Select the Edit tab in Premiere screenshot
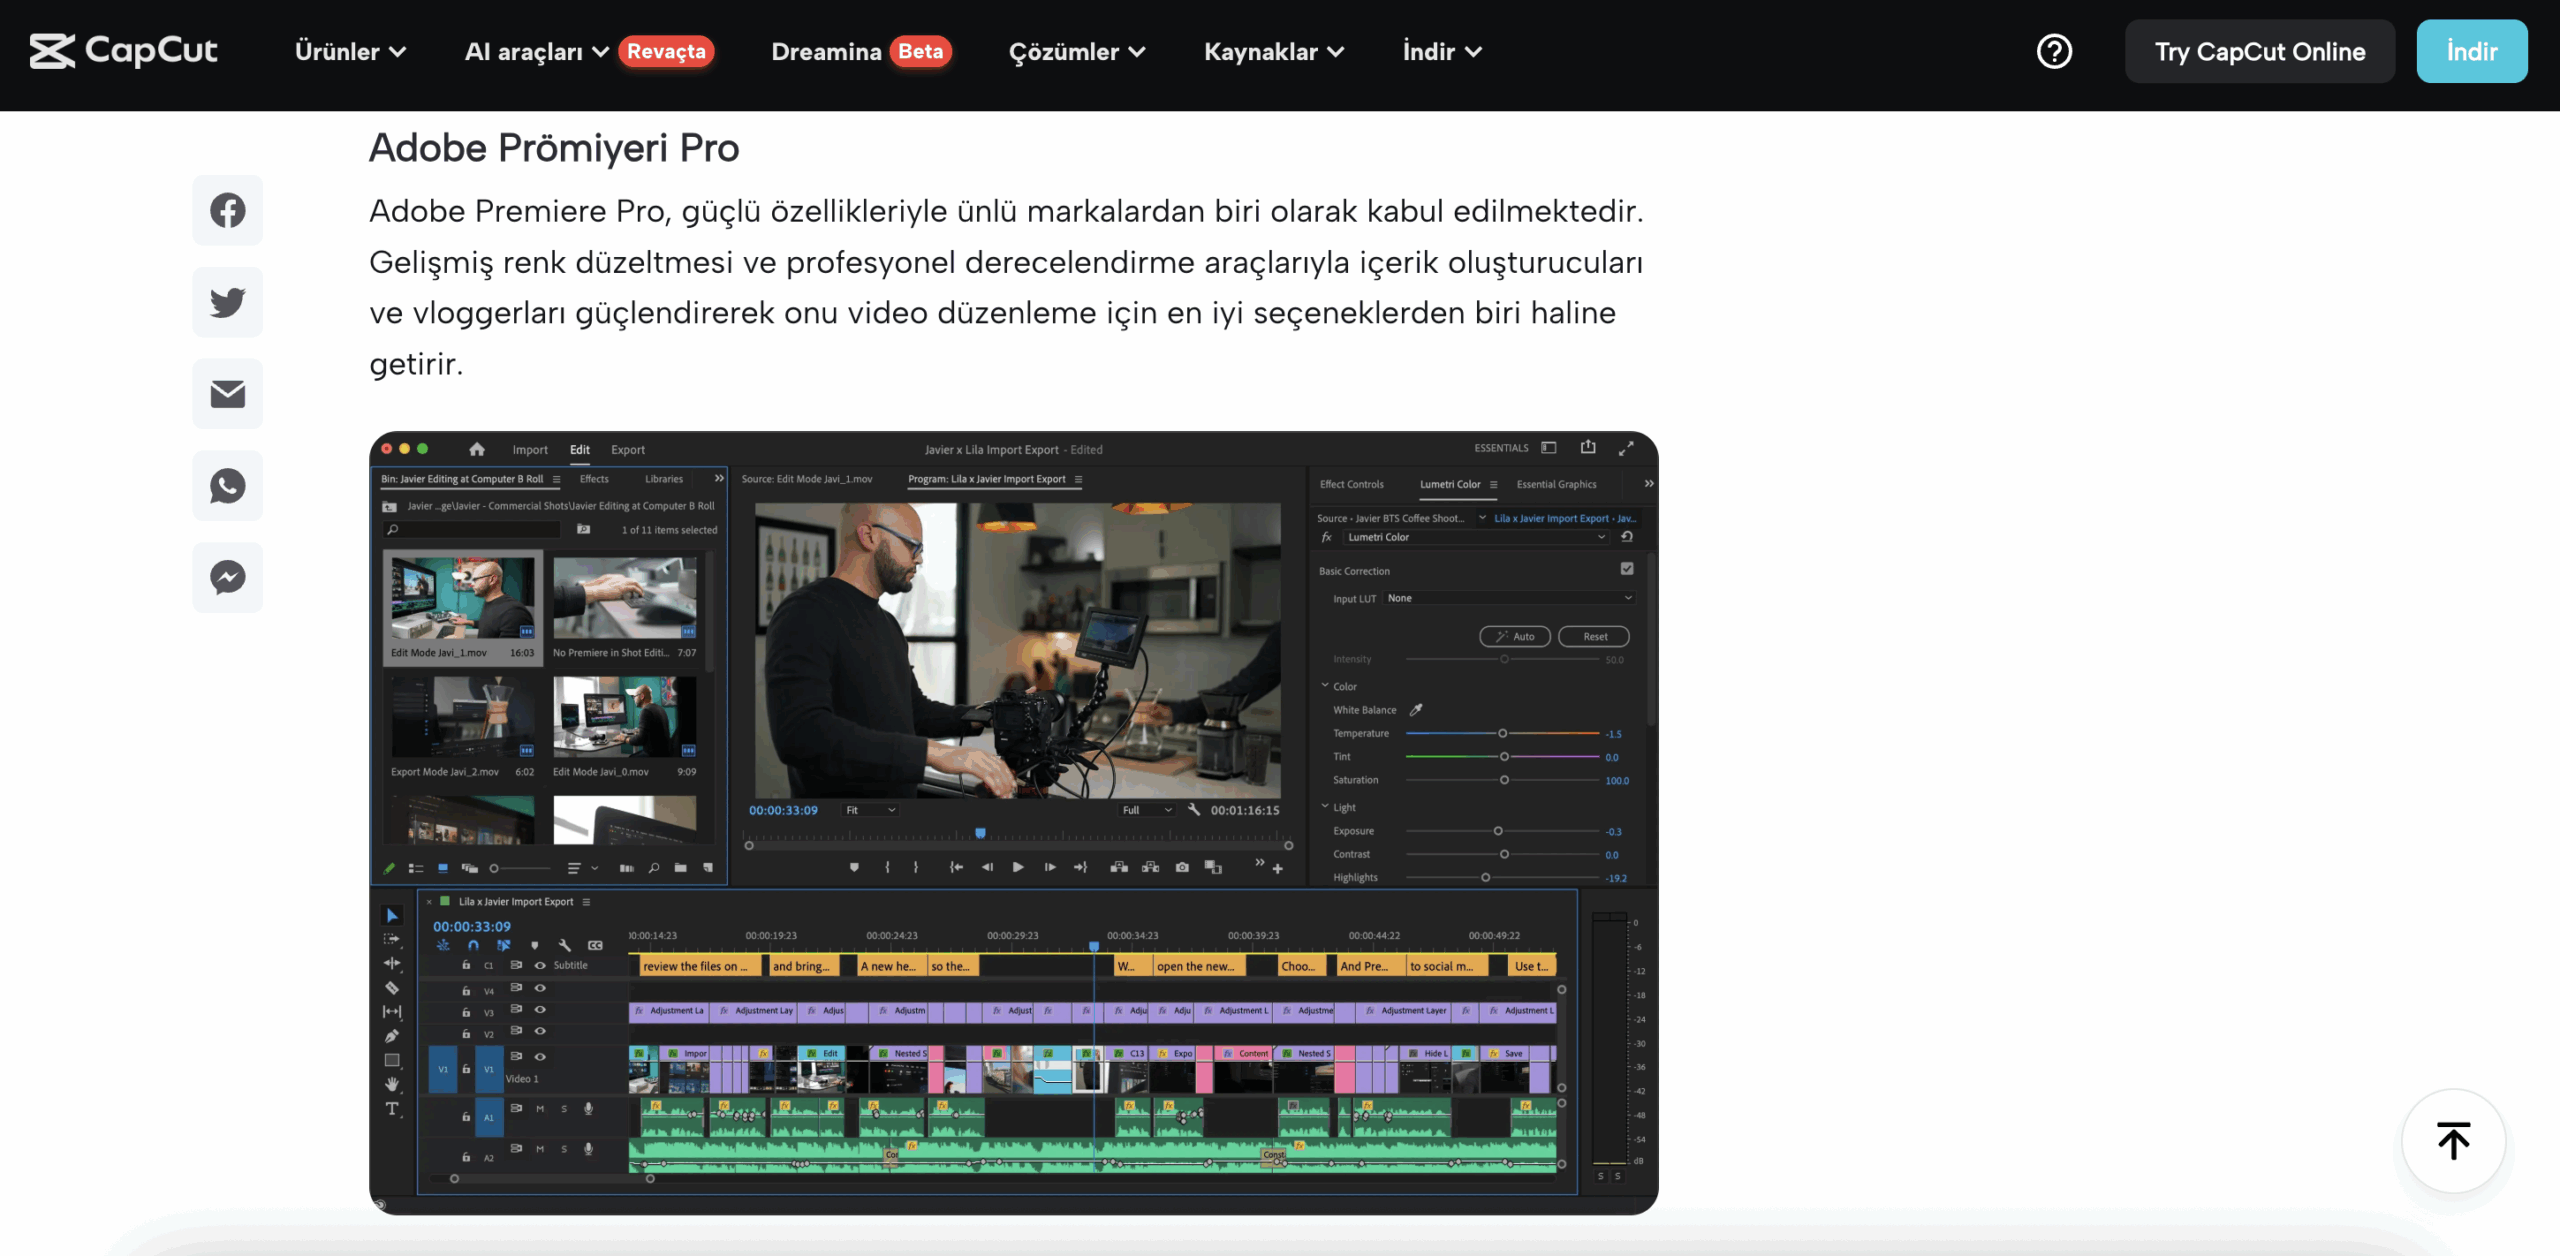 580,450
